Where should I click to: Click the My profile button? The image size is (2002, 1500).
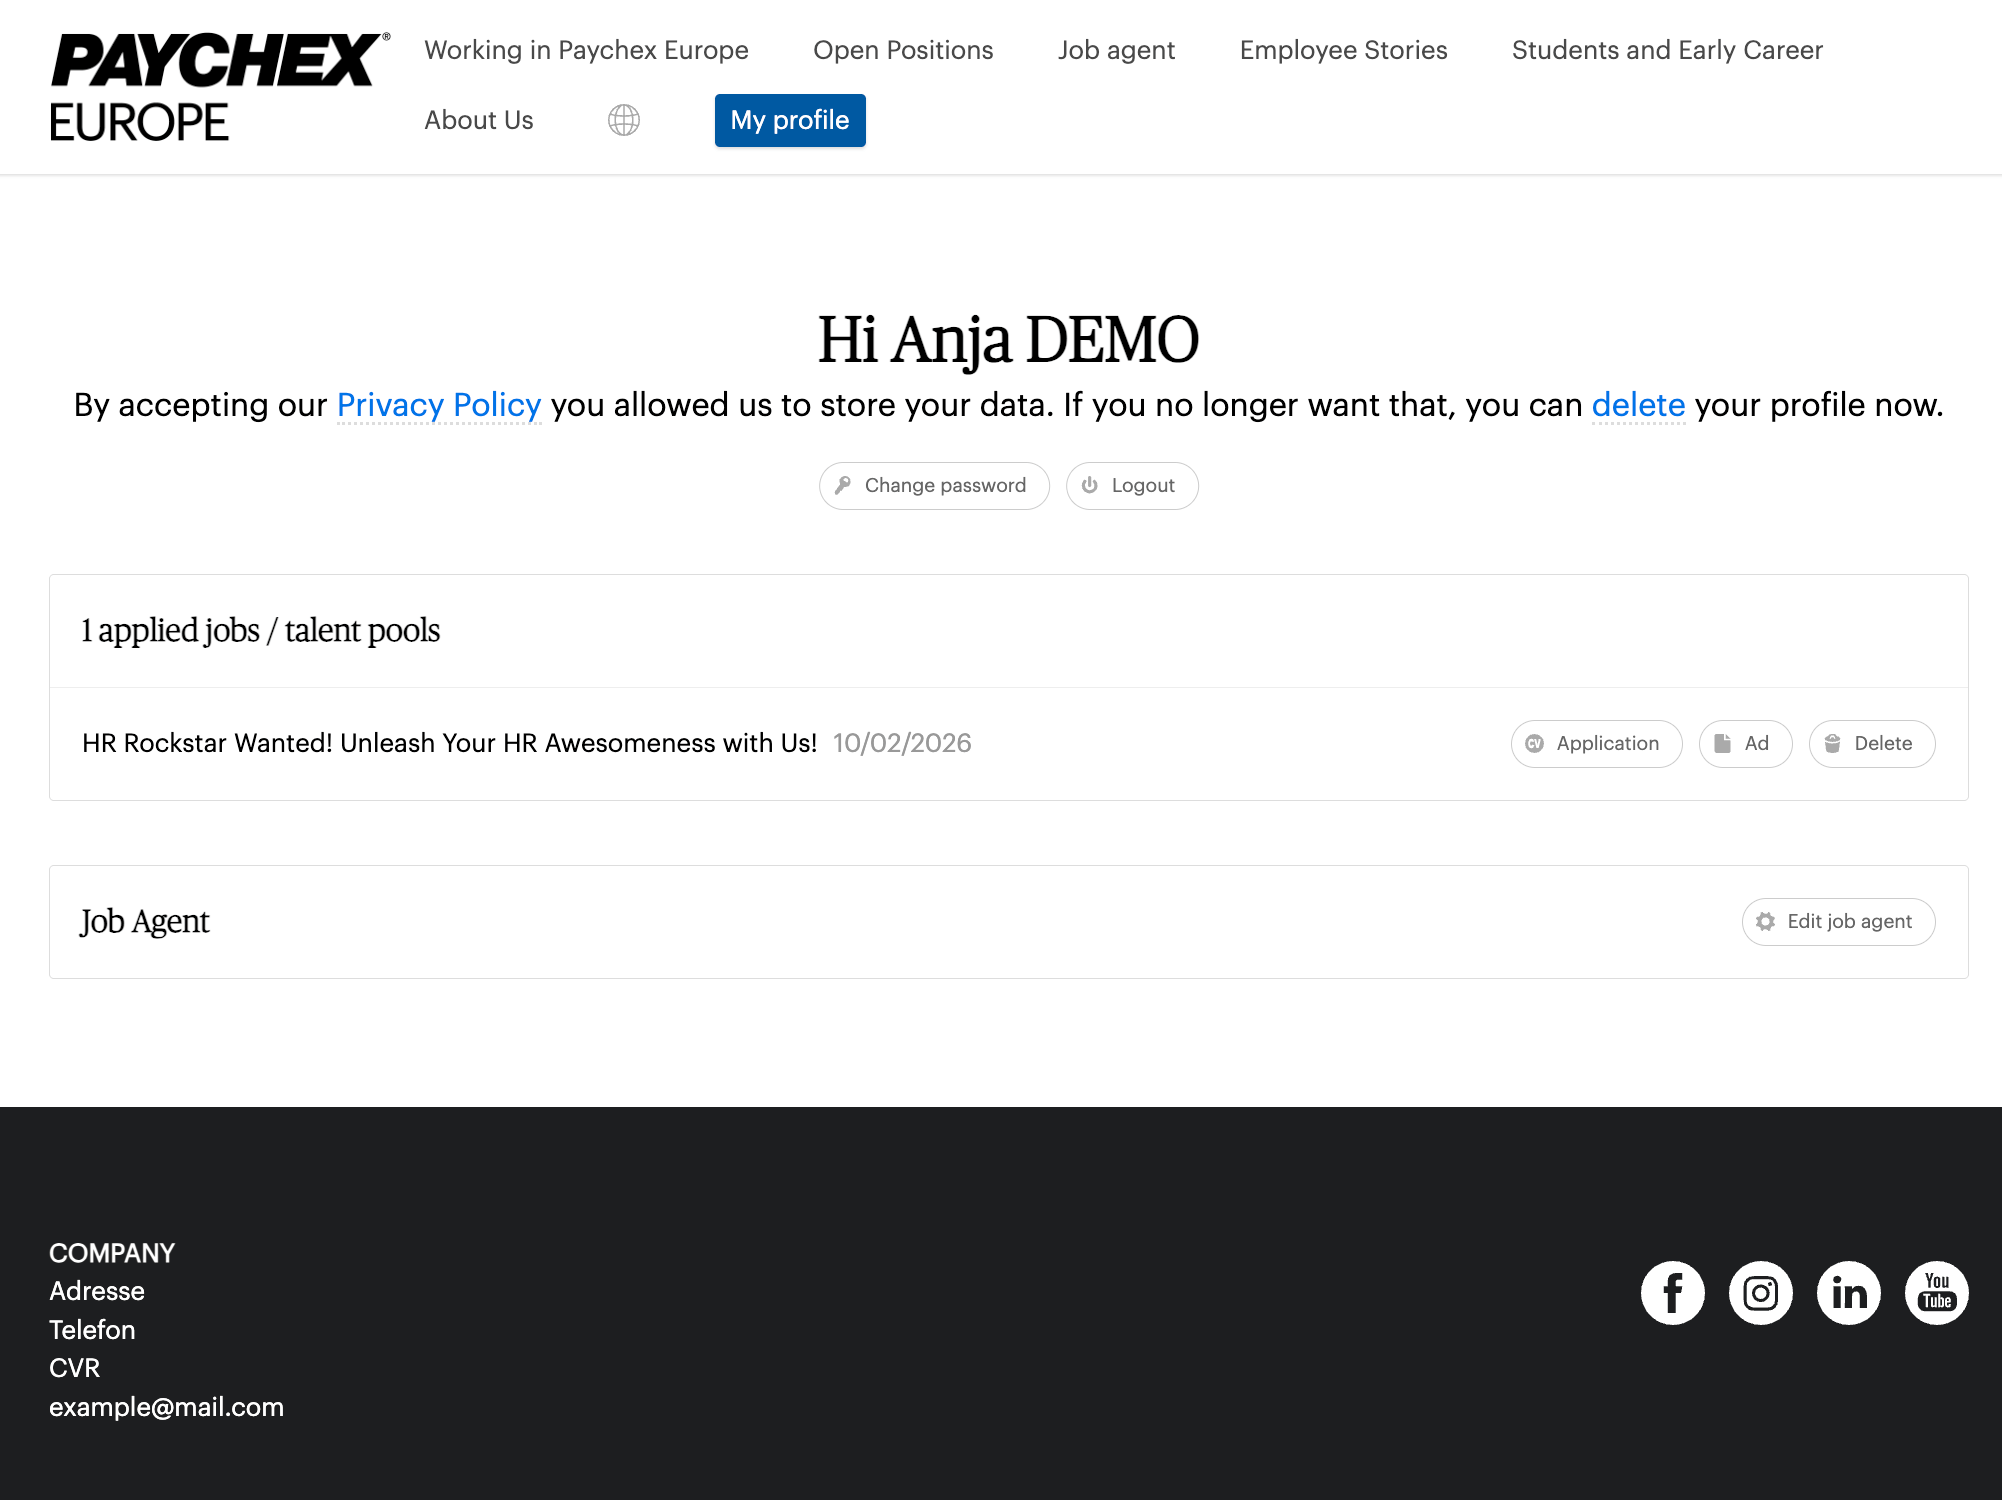pos(790,120)
